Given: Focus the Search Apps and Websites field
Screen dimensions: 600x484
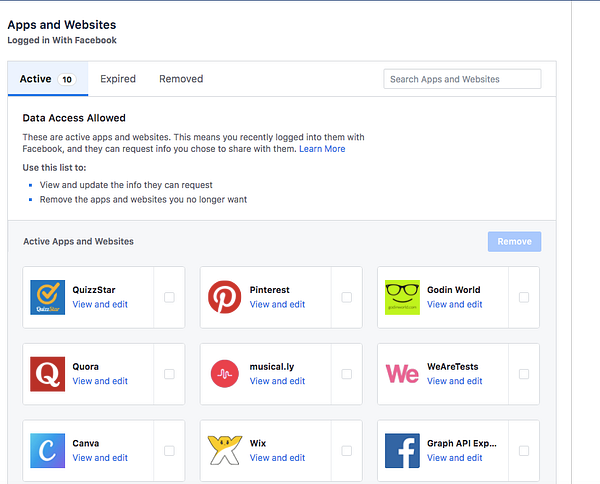Looking at the screenshot, I should pos(462,79).
